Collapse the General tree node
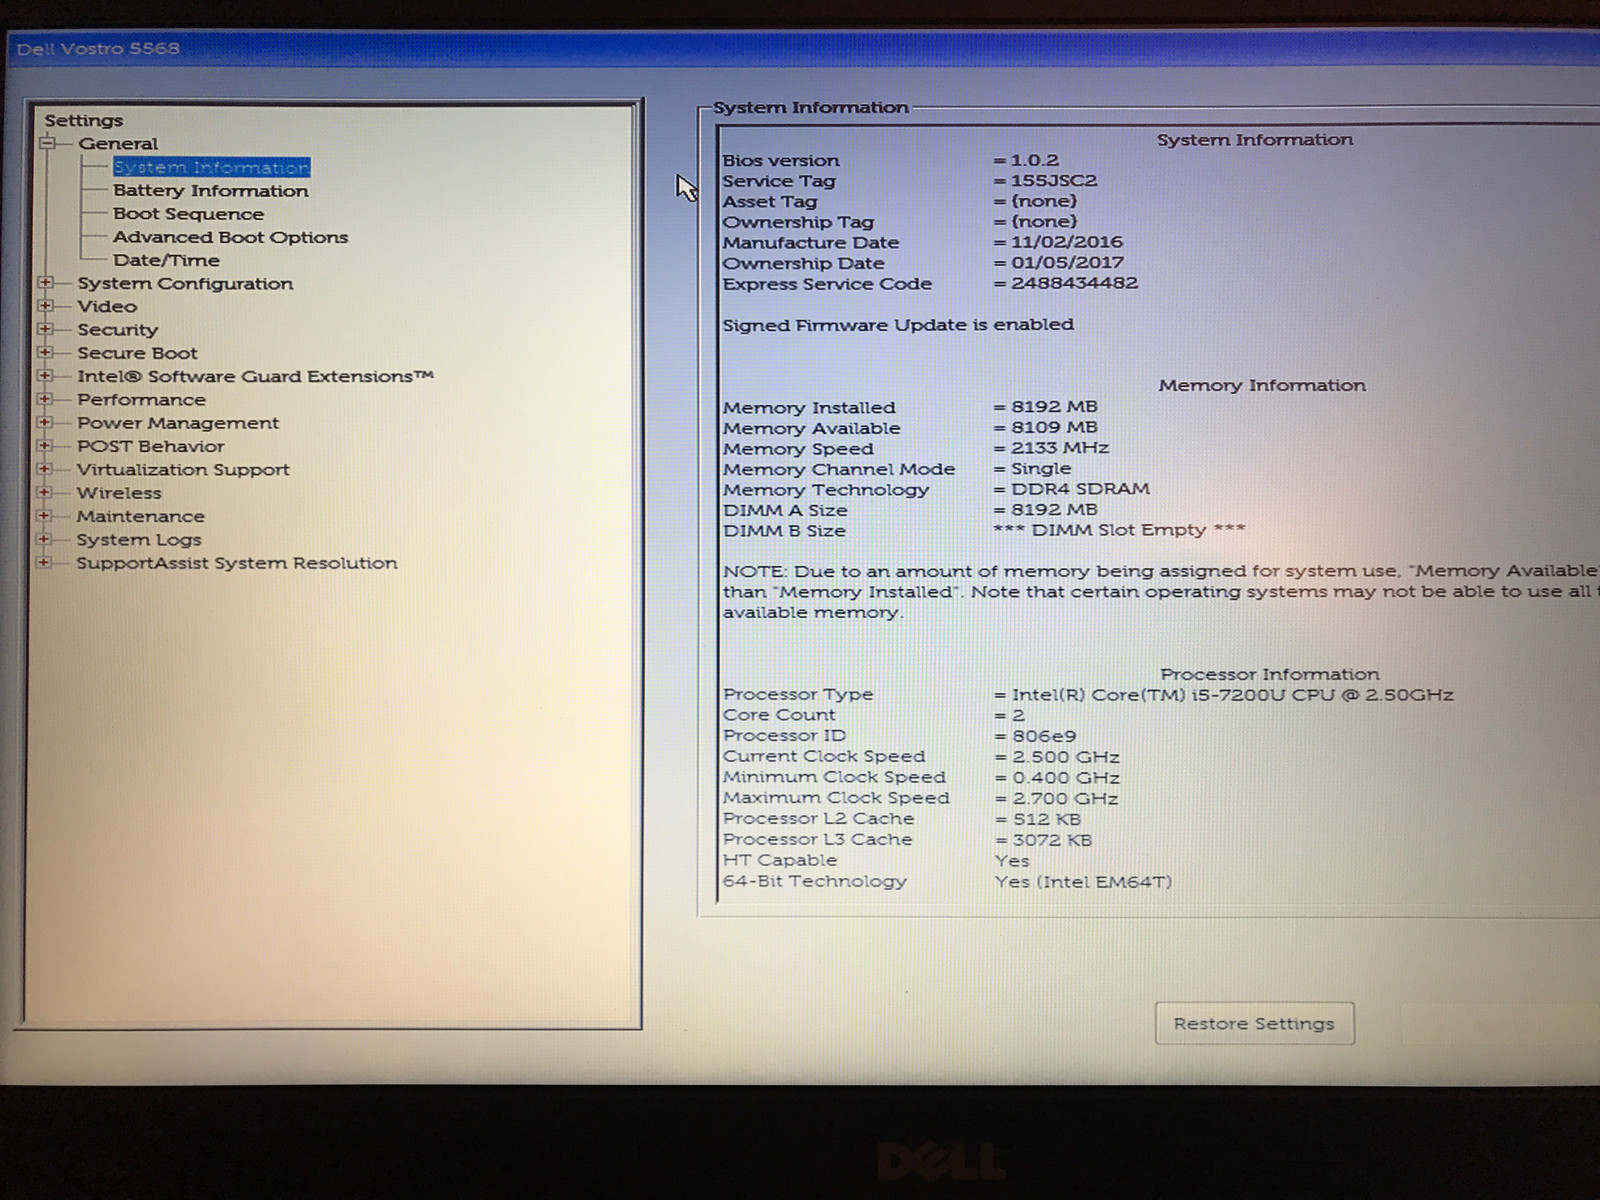1600x1200 pixels. coord(46,143)
